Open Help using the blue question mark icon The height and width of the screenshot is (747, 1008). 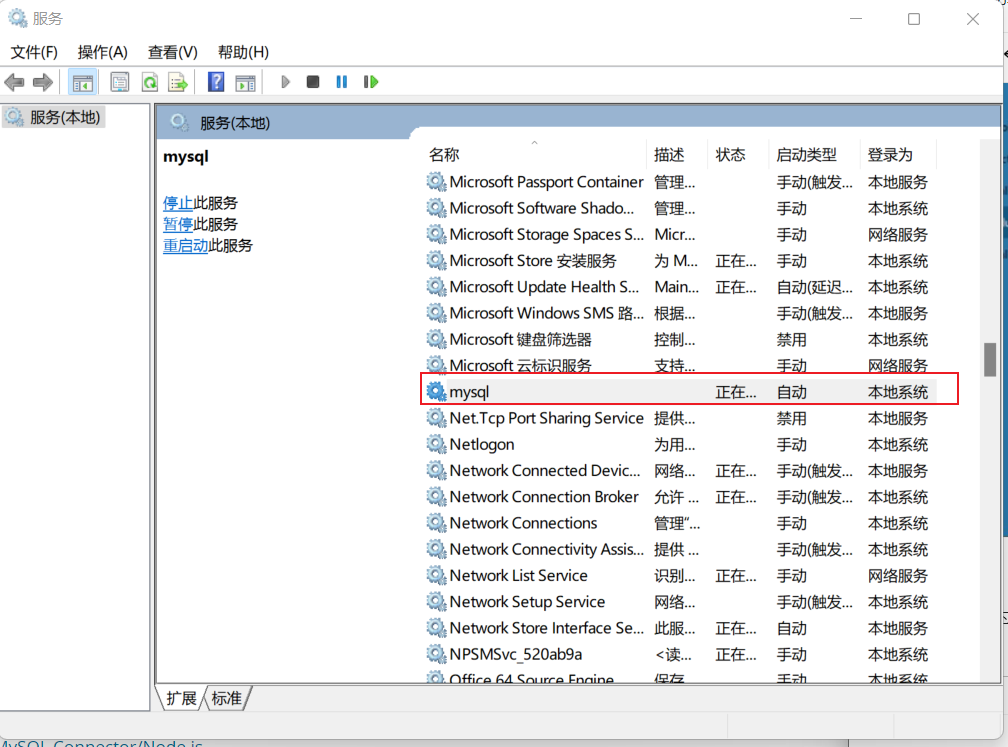click(216, 81)
